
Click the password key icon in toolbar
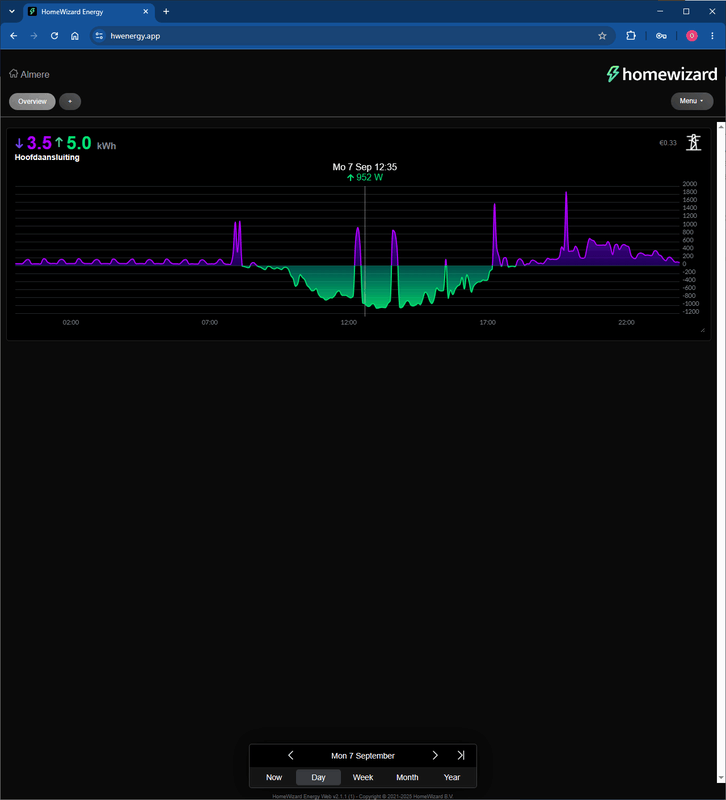click(x=661, y=36)
